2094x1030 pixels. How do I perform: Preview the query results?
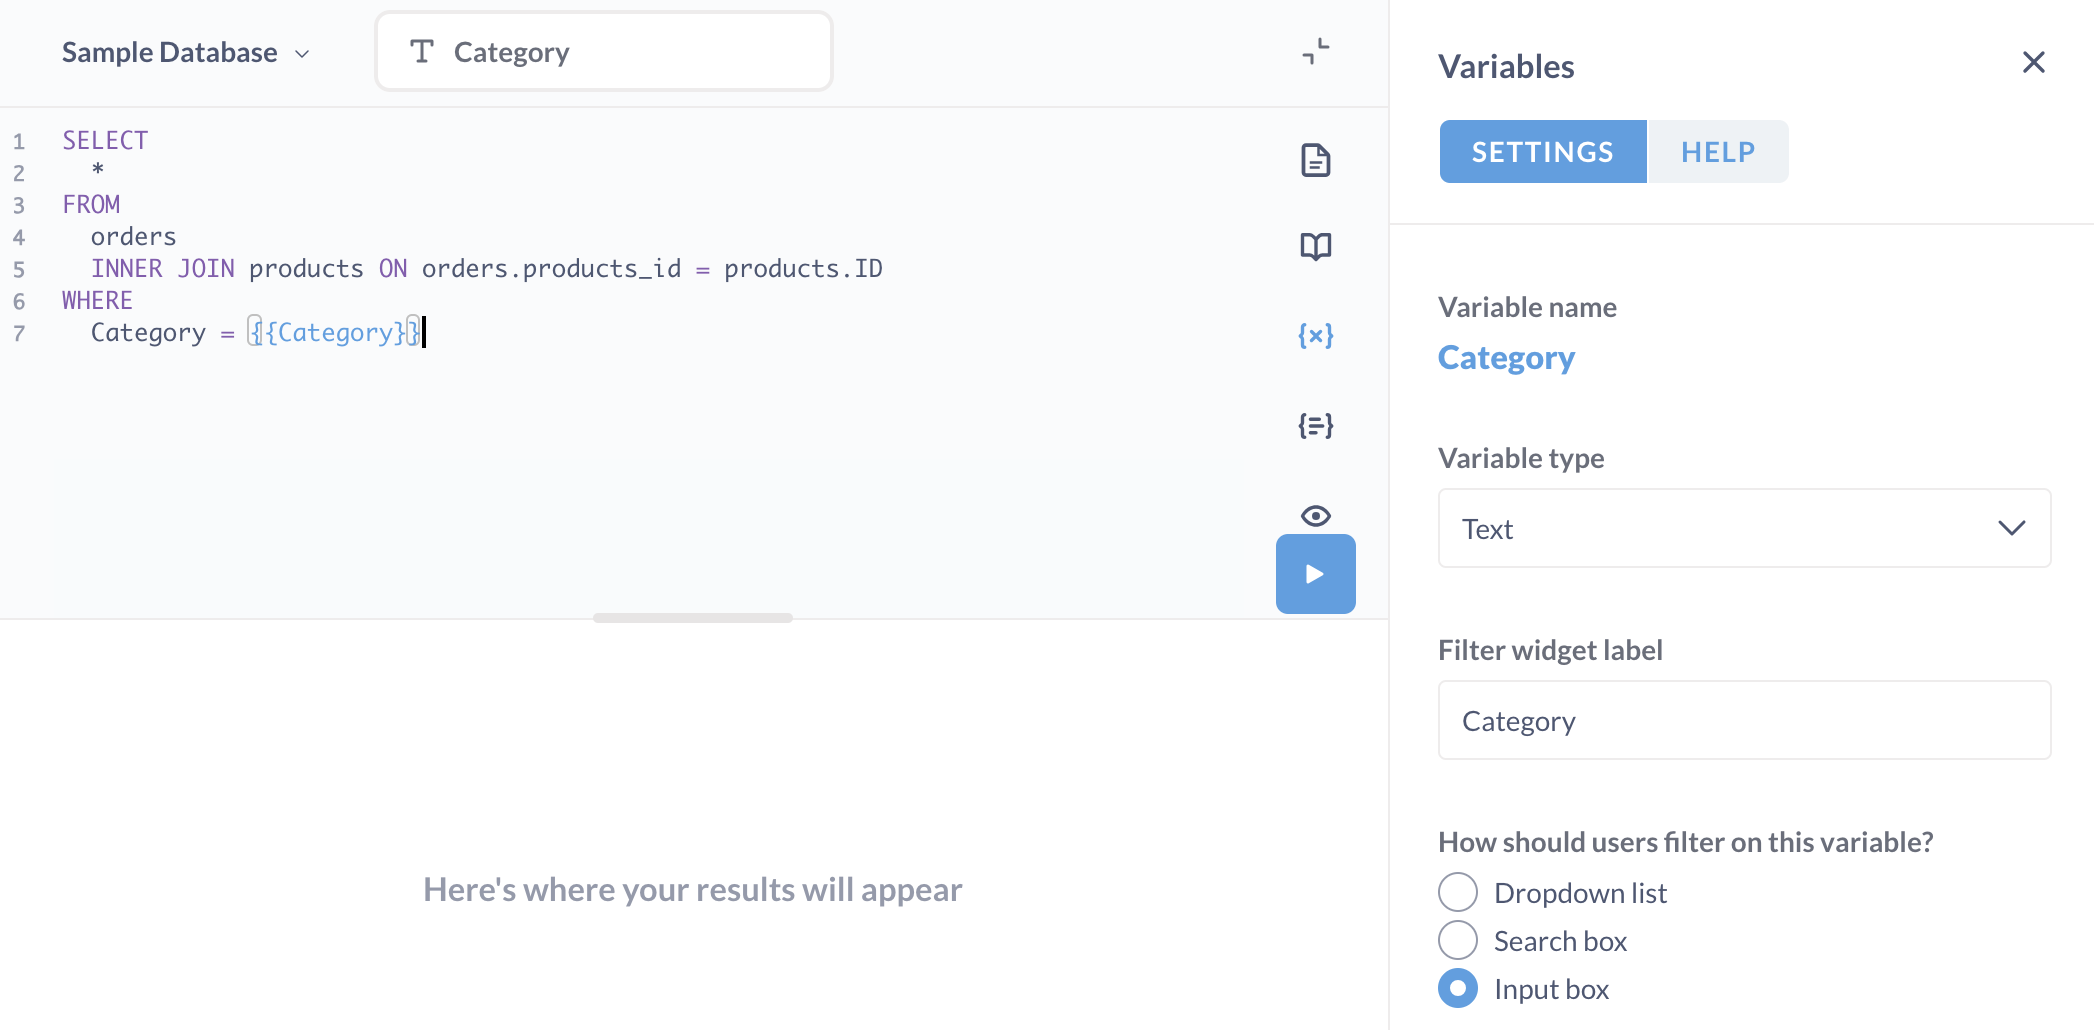[x=1315, y=515]
